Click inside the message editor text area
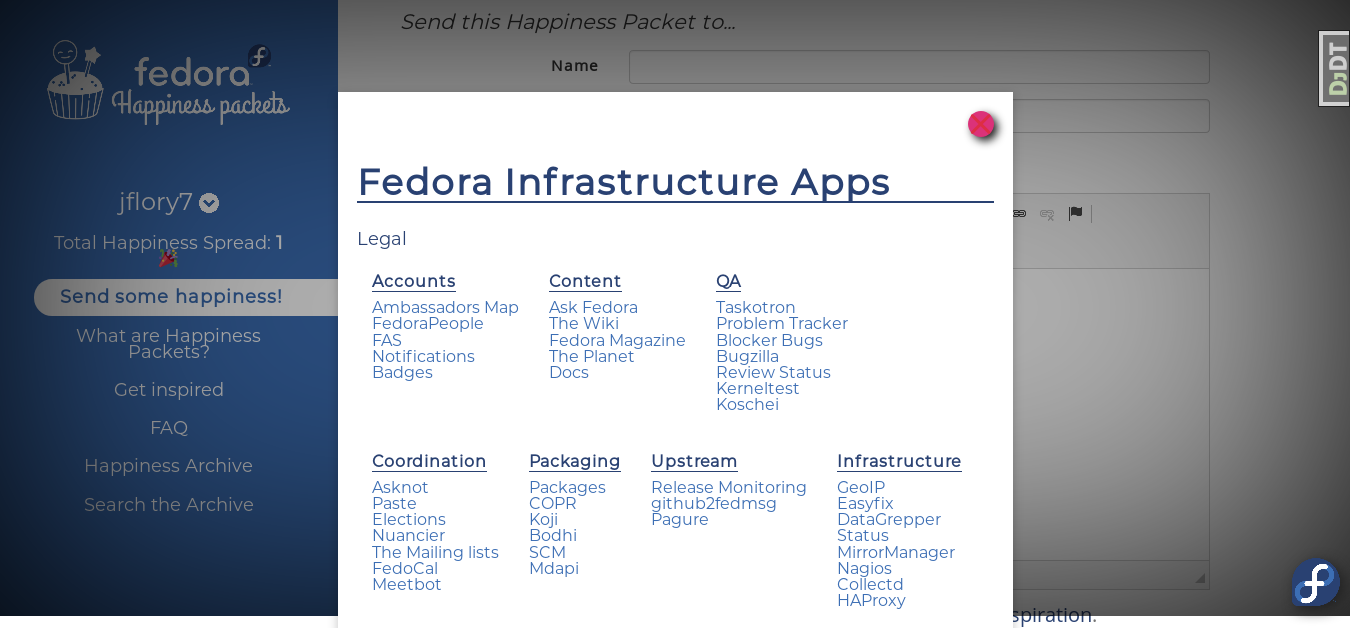 click(1110, 414)
